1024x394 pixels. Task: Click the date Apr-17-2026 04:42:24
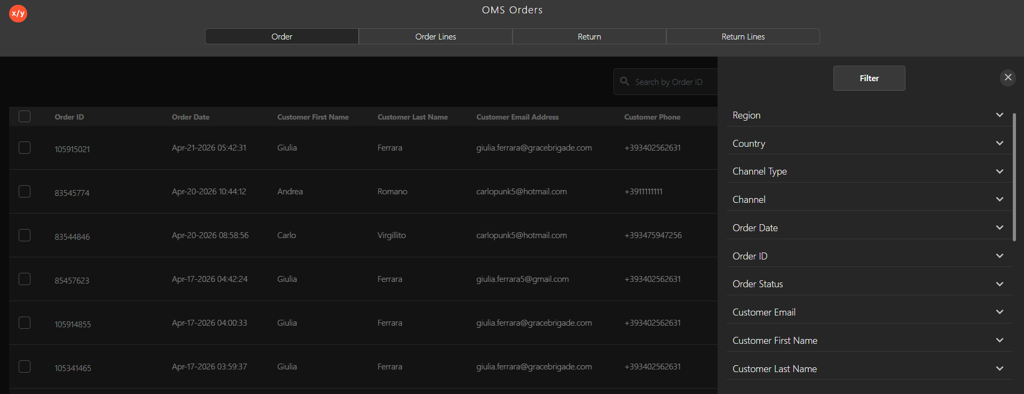coord(210,279)
